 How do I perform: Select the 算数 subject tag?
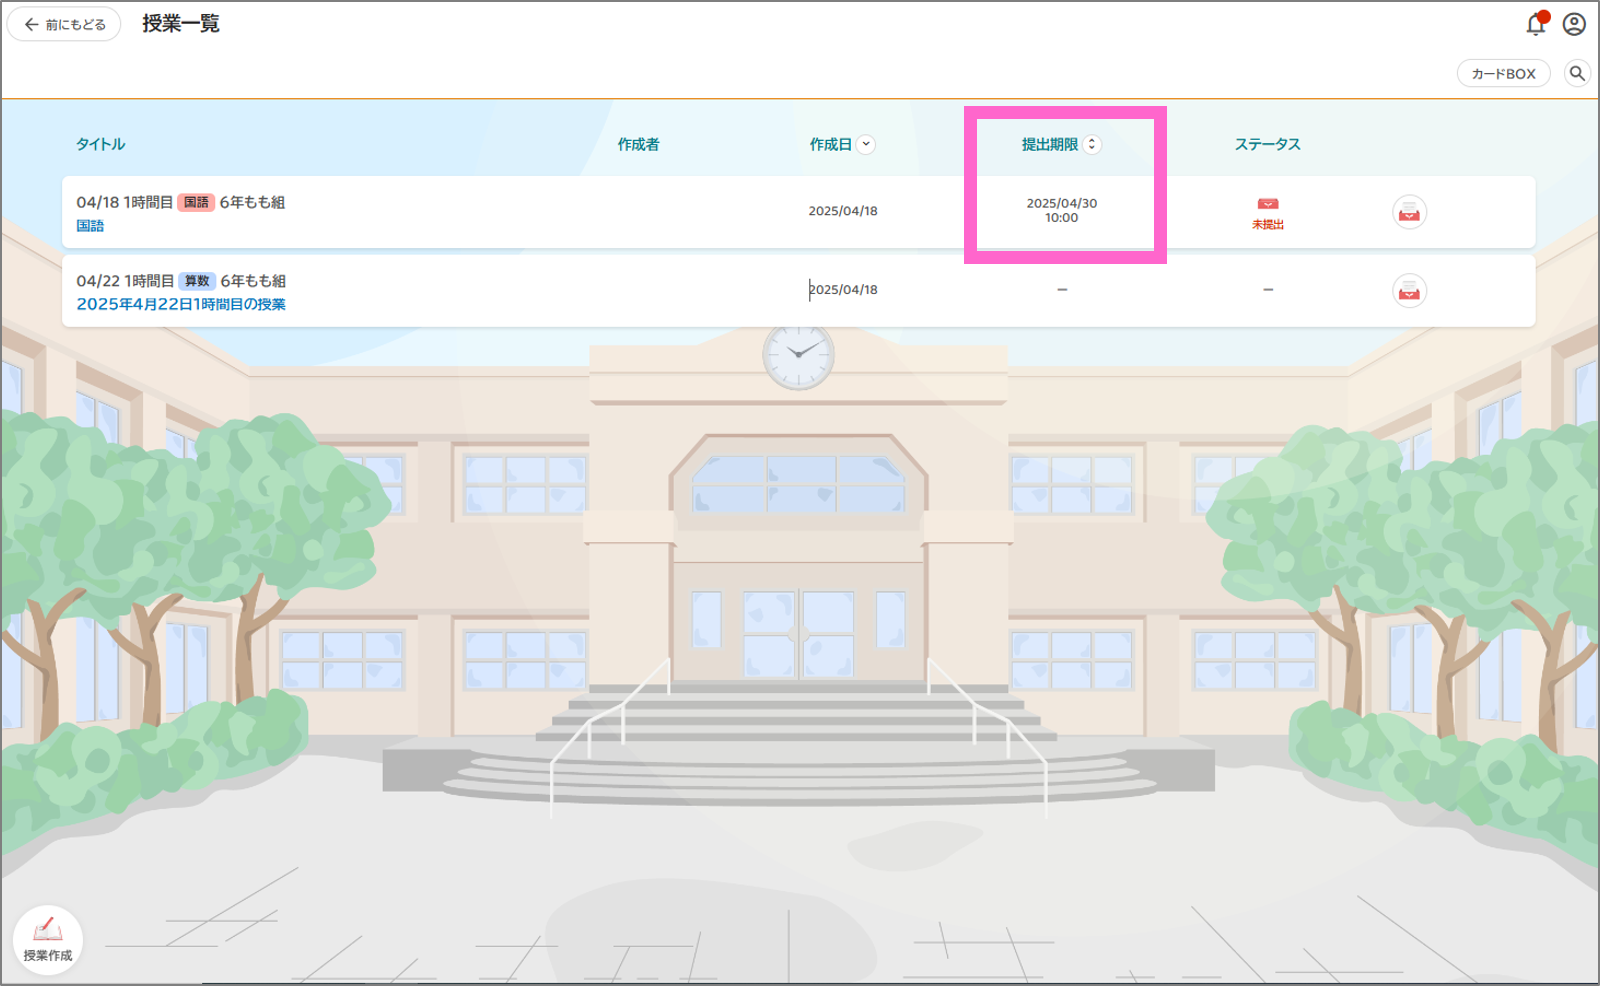point(197,281)
